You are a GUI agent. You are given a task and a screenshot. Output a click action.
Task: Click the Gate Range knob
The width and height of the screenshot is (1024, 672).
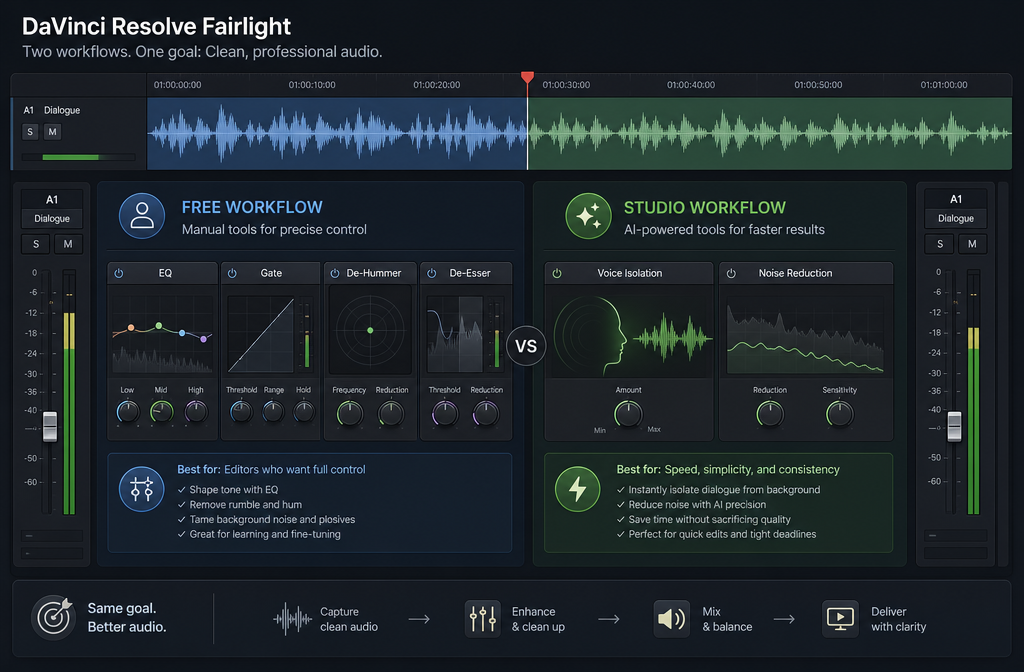click(x=273, y=412)
